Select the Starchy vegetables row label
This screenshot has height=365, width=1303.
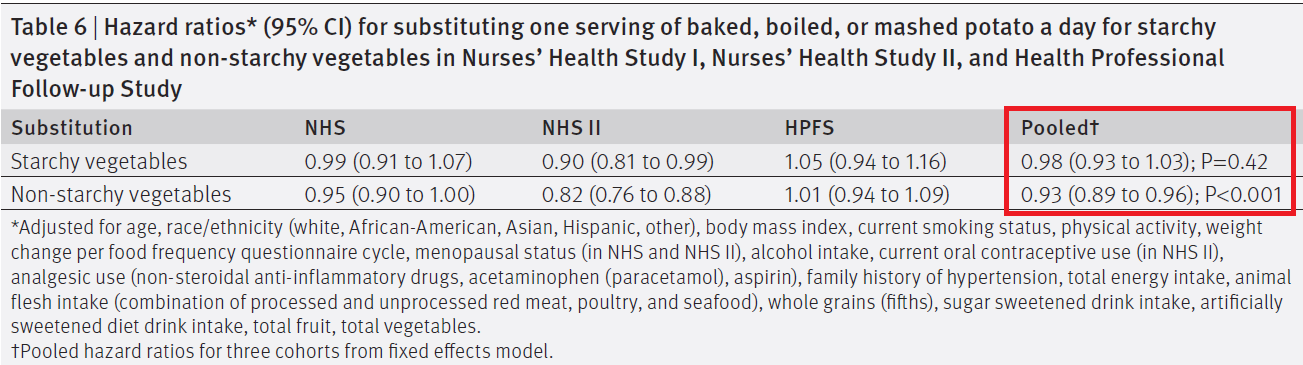[x=99, y=161]
